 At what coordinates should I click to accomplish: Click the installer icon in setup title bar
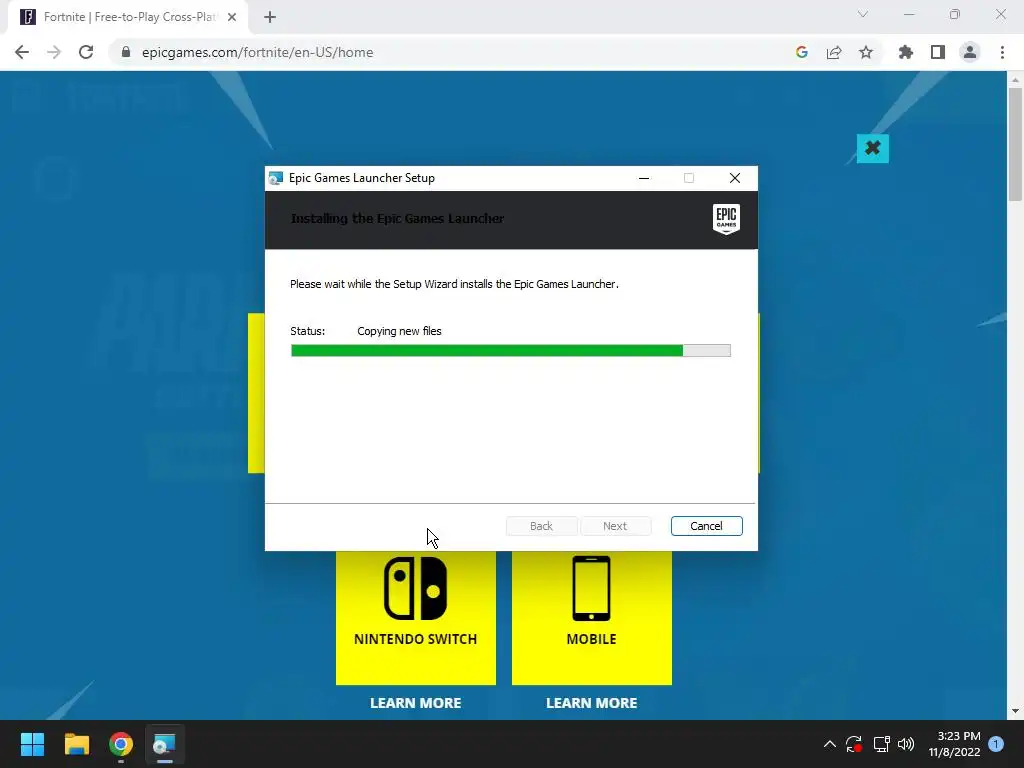click(x=276, y=178)
